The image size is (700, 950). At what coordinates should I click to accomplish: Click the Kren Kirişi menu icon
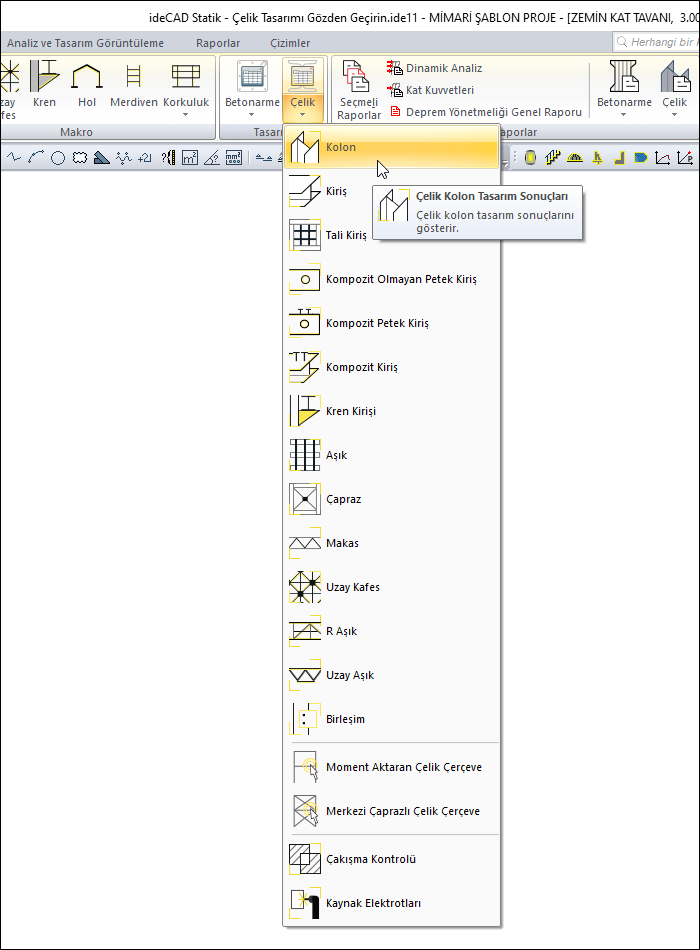[x=304, y=411]
